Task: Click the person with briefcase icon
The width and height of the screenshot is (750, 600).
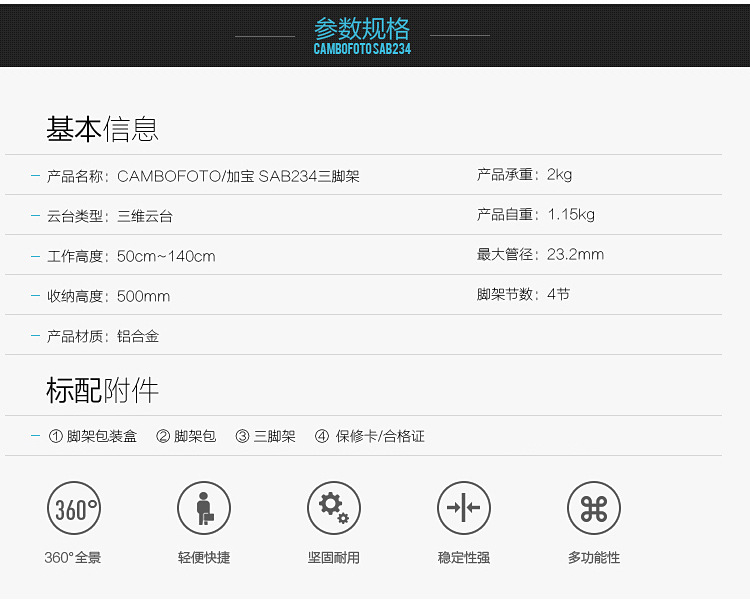Action: point(204,508)
